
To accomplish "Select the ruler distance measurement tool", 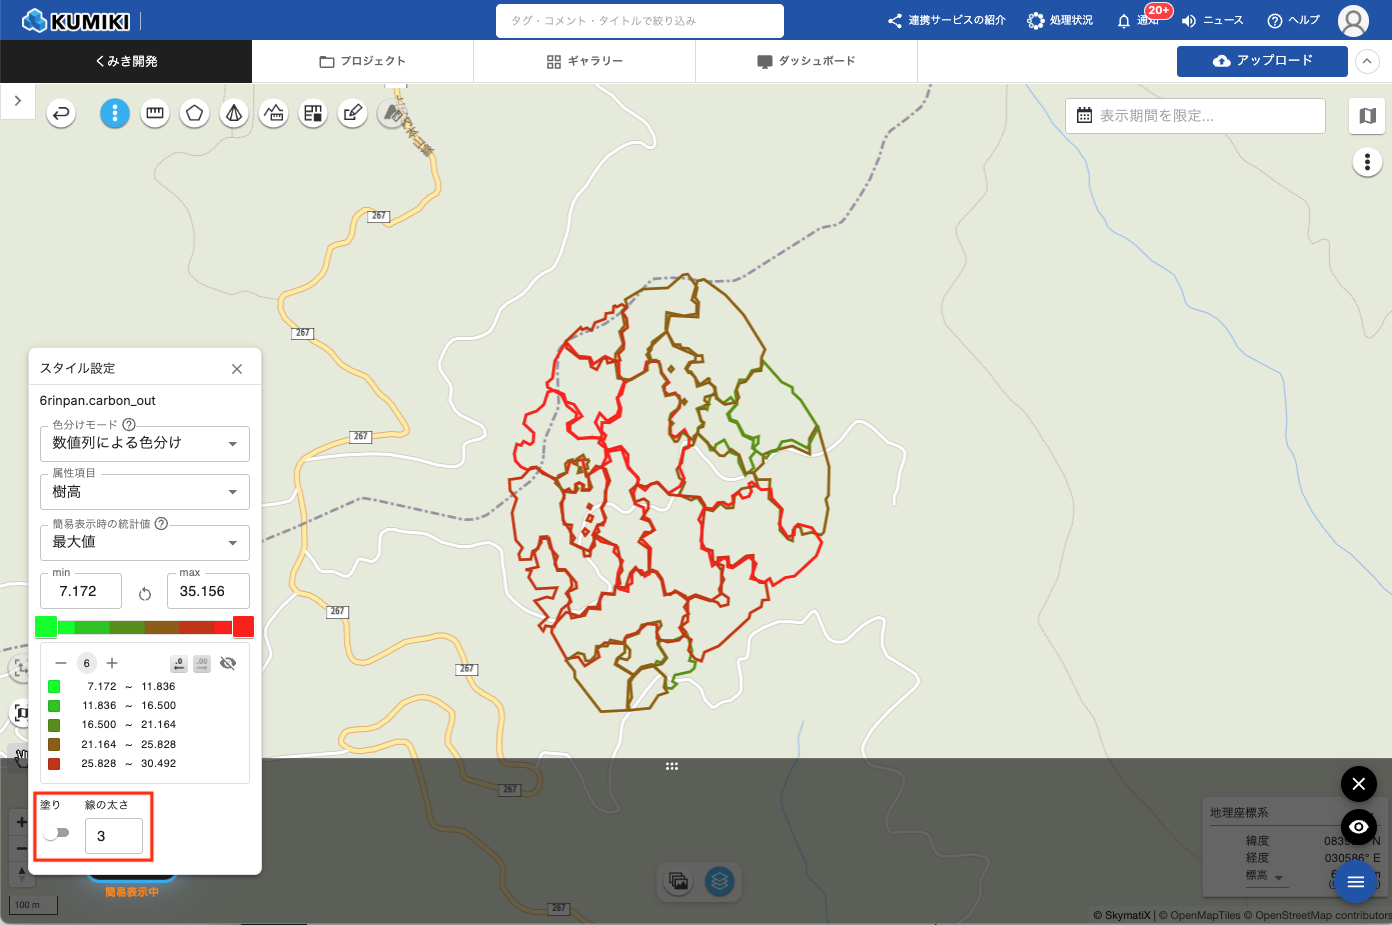I will (x=155, y=113).
